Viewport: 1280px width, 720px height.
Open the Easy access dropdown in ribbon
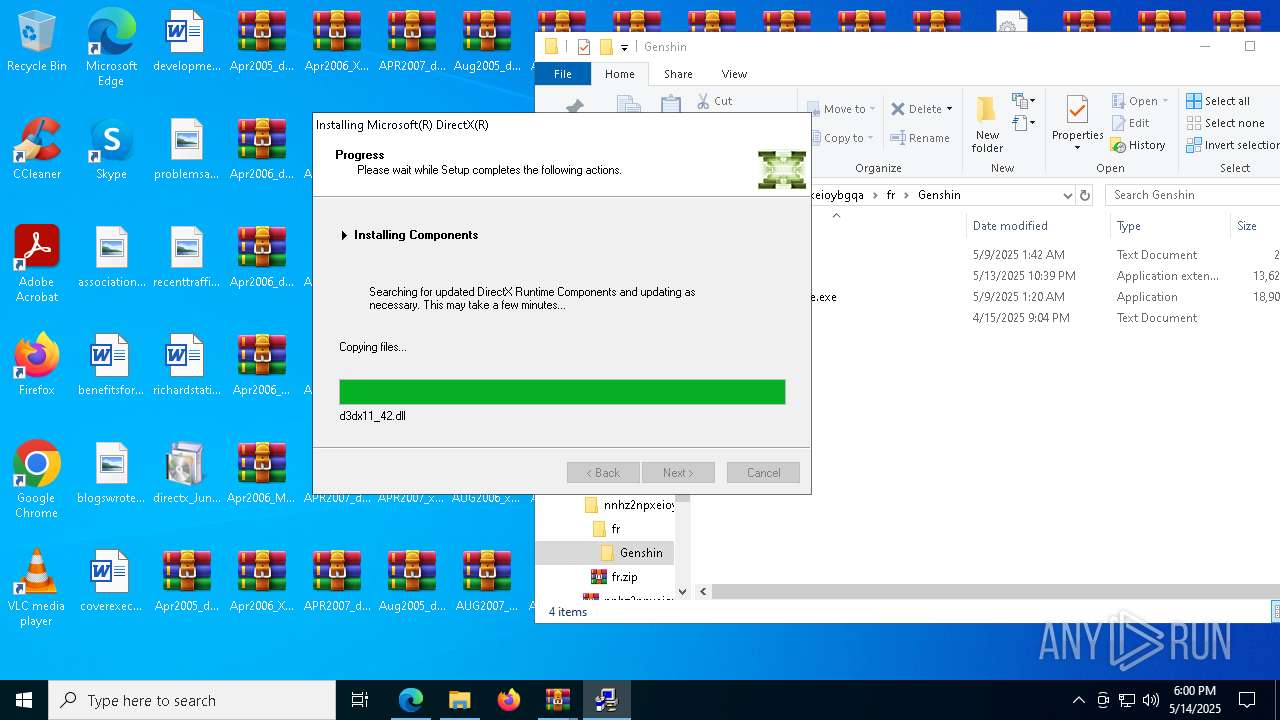[1022, 124]
